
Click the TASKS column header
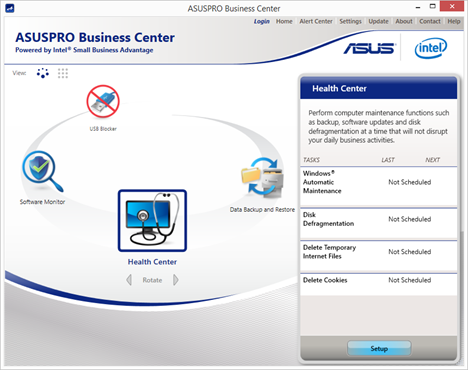(x=311, y=160)
